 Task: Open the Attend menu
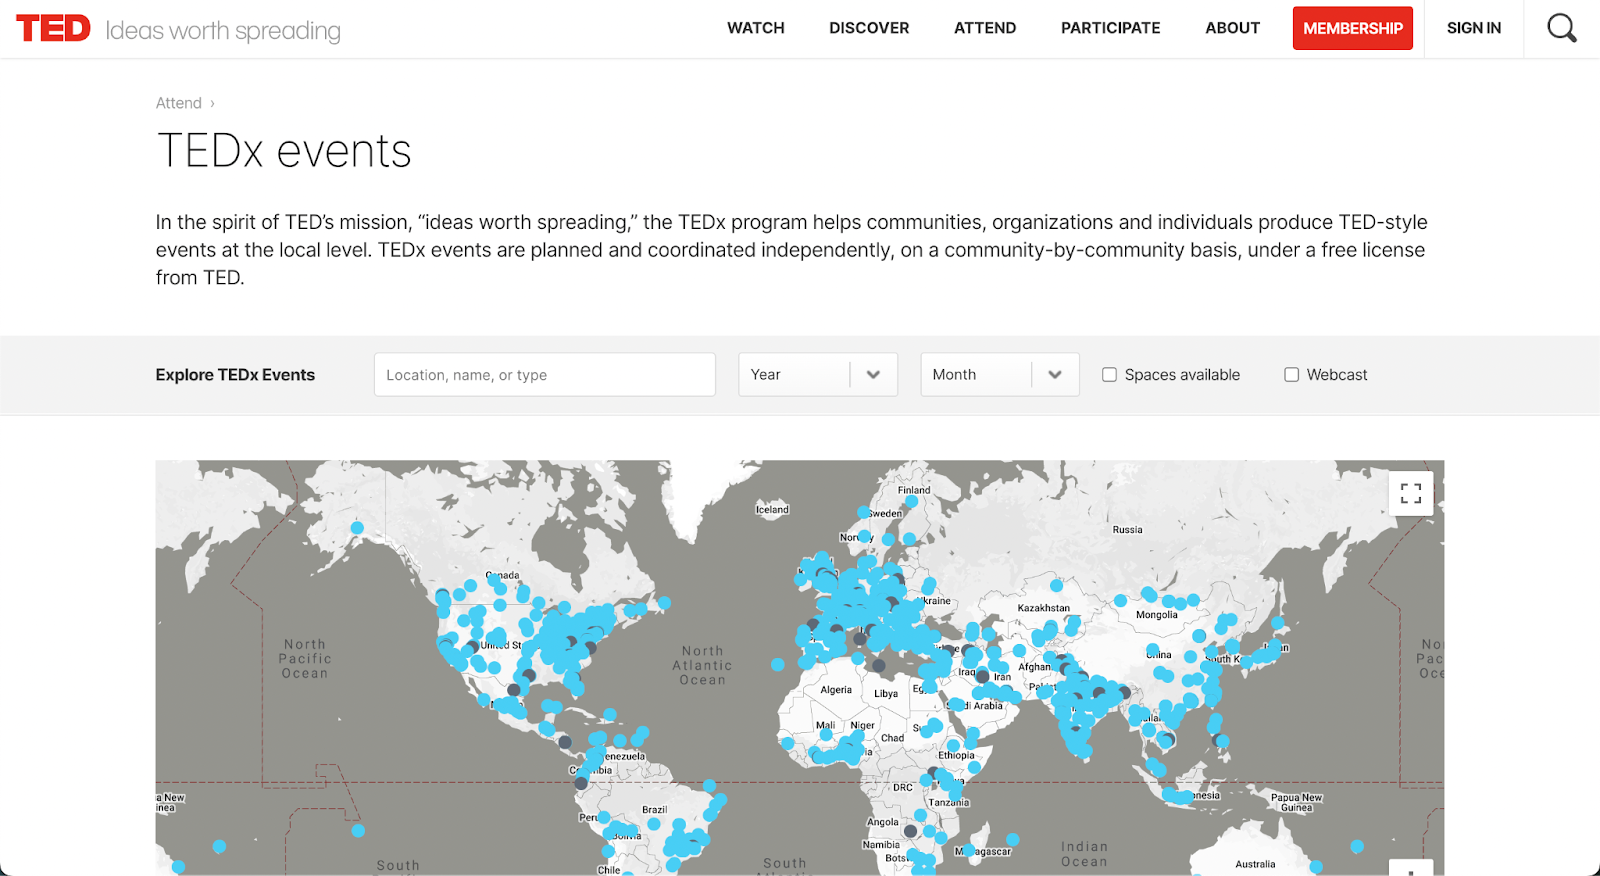[985, 28]
